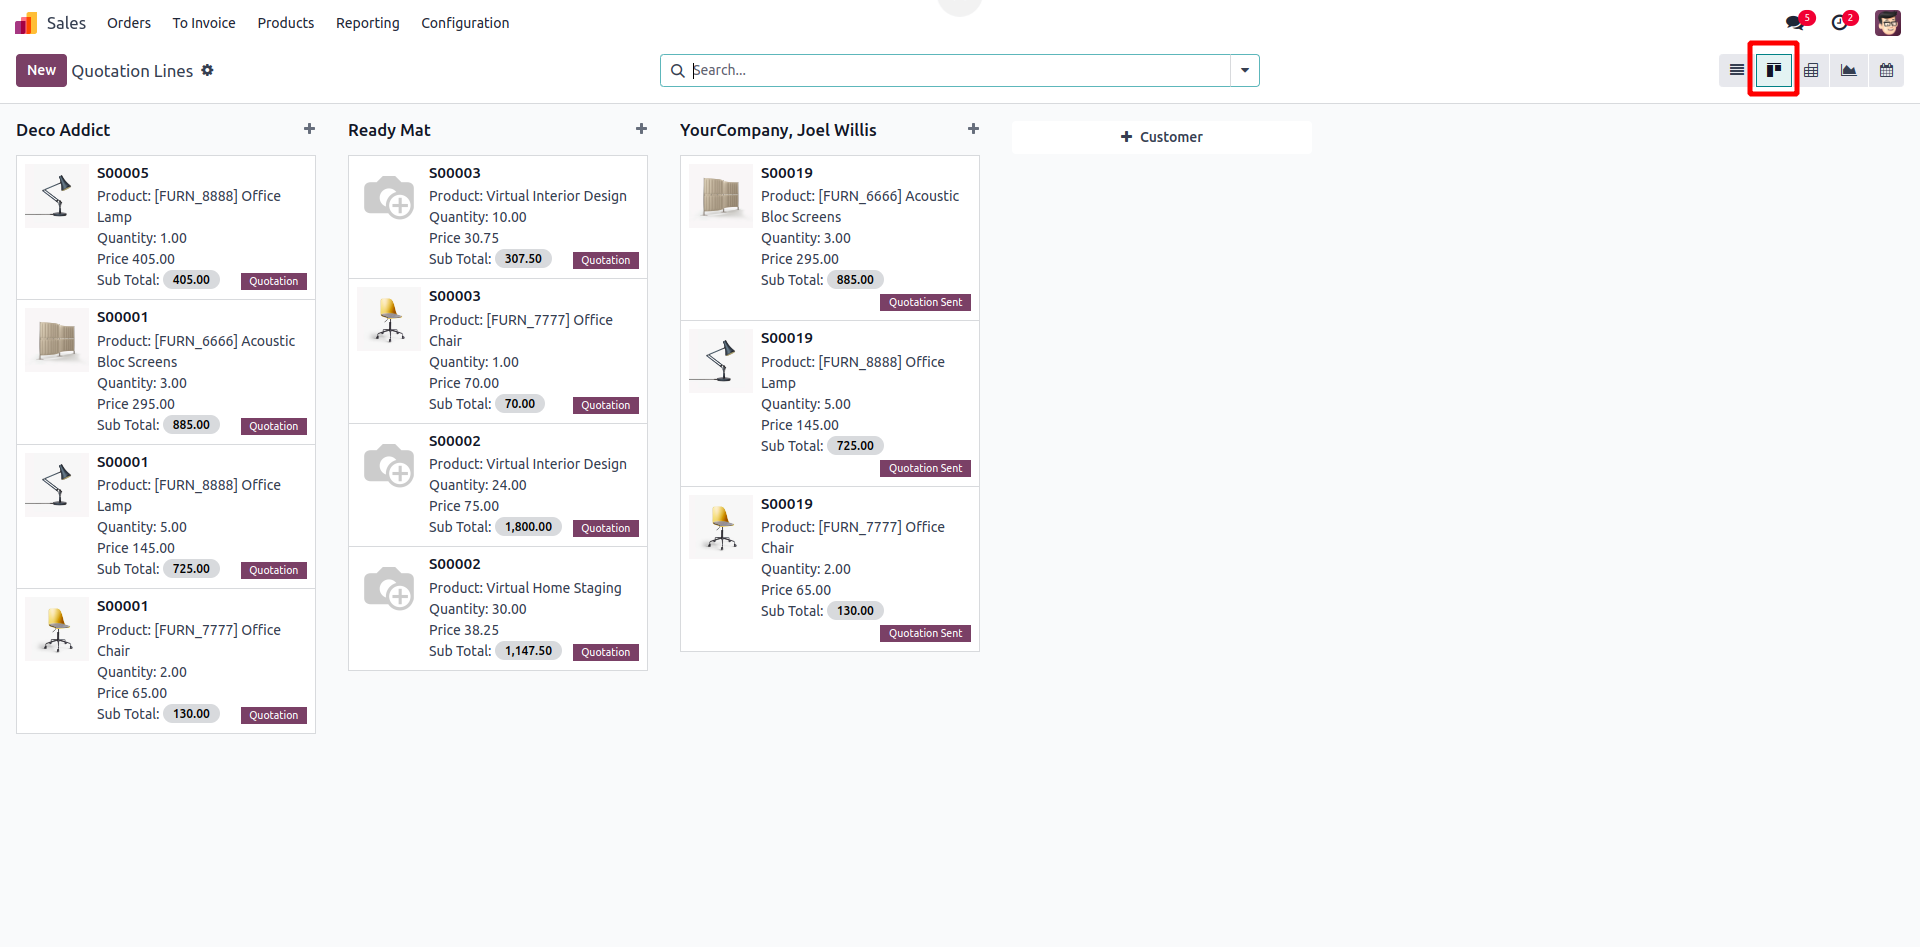Open the graph view
Image resolution: width=1920 pixels, height=947 pixels.
pyautogui.click(x=1849, y=70)
